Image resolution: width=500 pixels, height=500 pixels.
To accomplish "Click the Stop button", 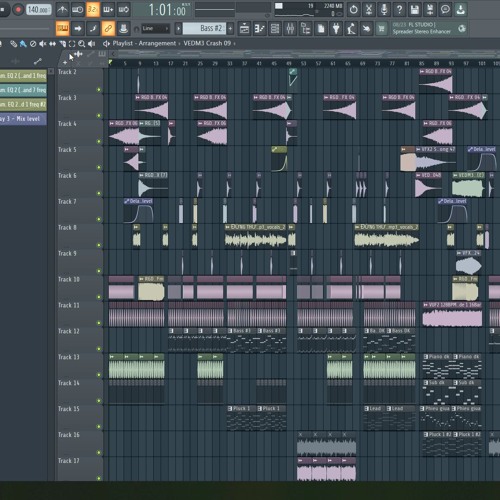I will [x=3, y=10].
